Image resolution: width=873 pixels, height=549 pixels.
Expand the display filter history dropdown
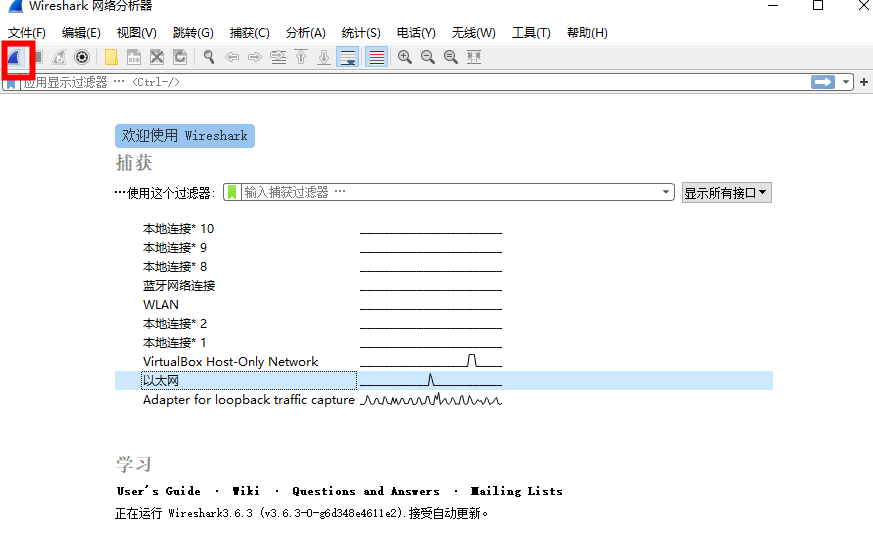click(x=846, y=82)
